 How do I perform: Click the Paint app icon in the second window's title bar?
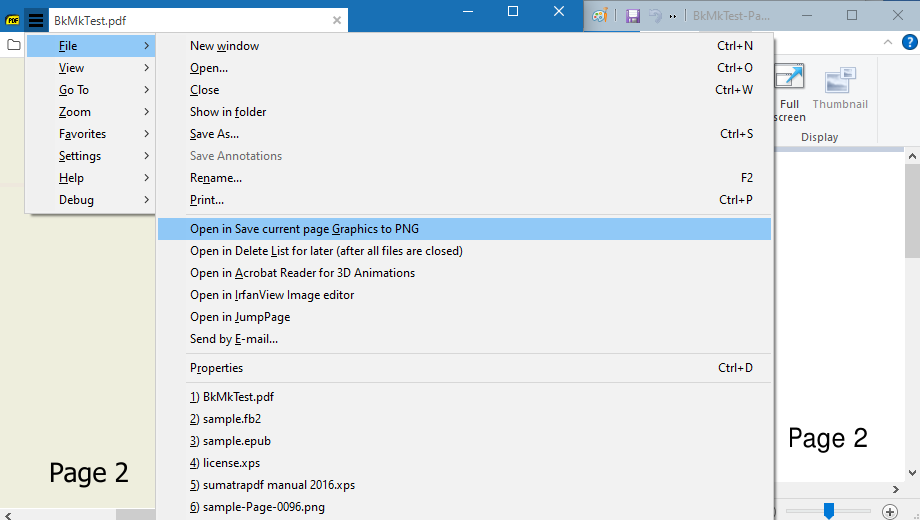click(600, 16)
